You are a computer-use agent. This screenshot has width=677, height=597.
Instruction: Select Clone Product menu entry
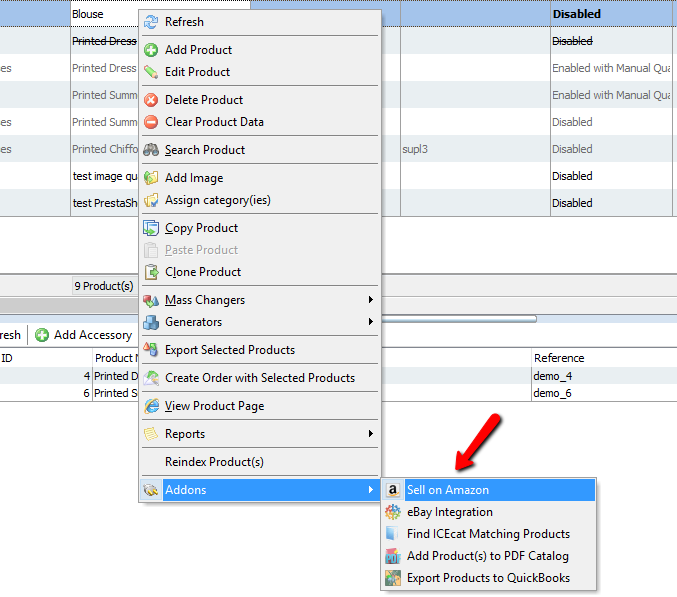tap(260, 272)
